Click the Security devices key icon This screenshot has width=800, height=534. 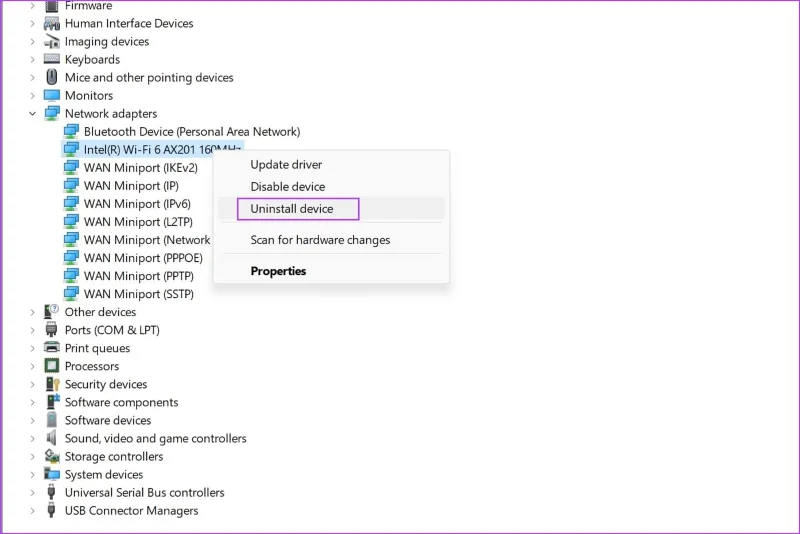53,384
